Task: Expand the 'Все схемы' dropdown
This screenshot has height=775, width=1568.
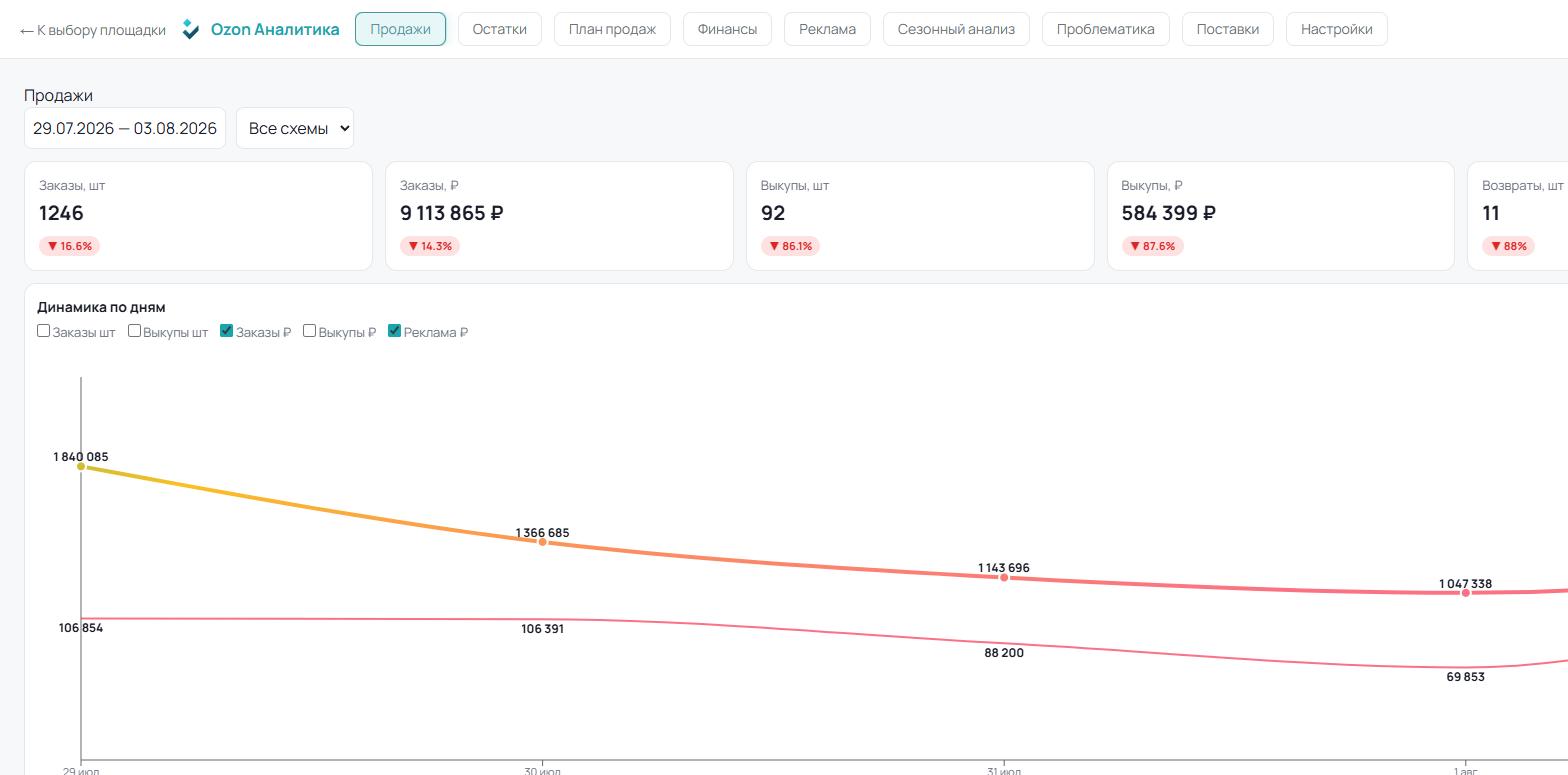Action: 295,128
